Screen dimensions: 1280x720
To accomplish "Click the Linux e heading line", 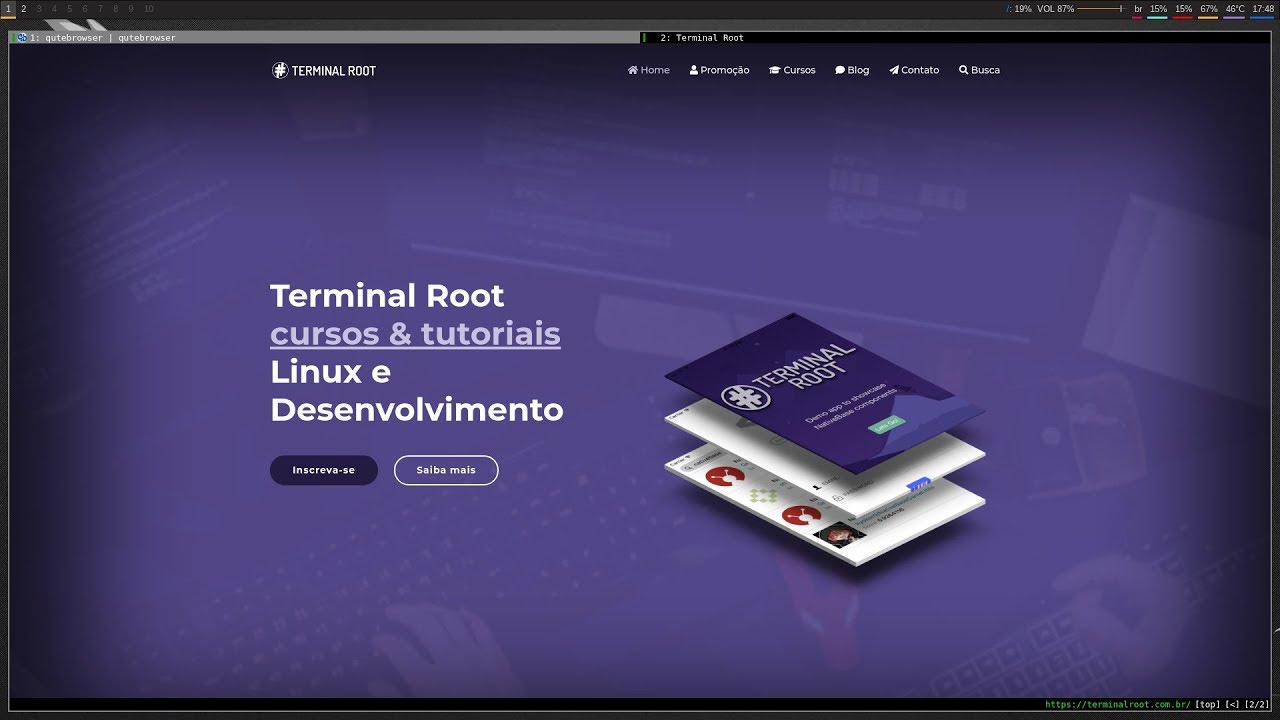I will tap(330, 372).
